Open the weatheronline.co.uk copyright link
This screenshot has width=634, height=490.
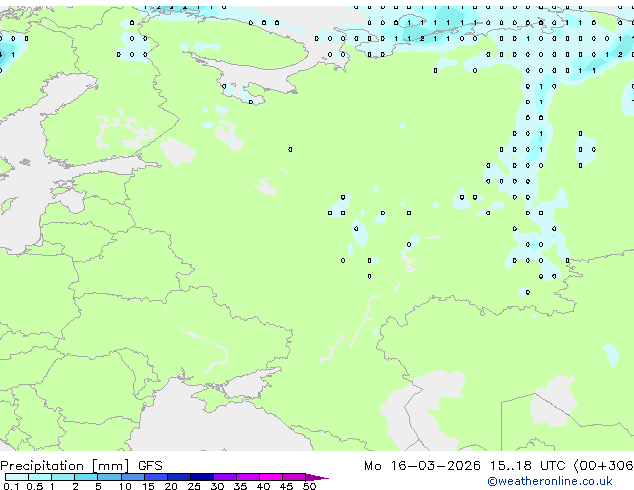(x=550, y=481)
